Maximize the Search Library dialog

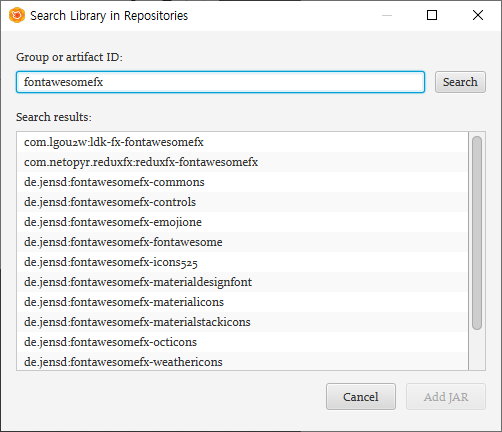[x=432, y=15]
